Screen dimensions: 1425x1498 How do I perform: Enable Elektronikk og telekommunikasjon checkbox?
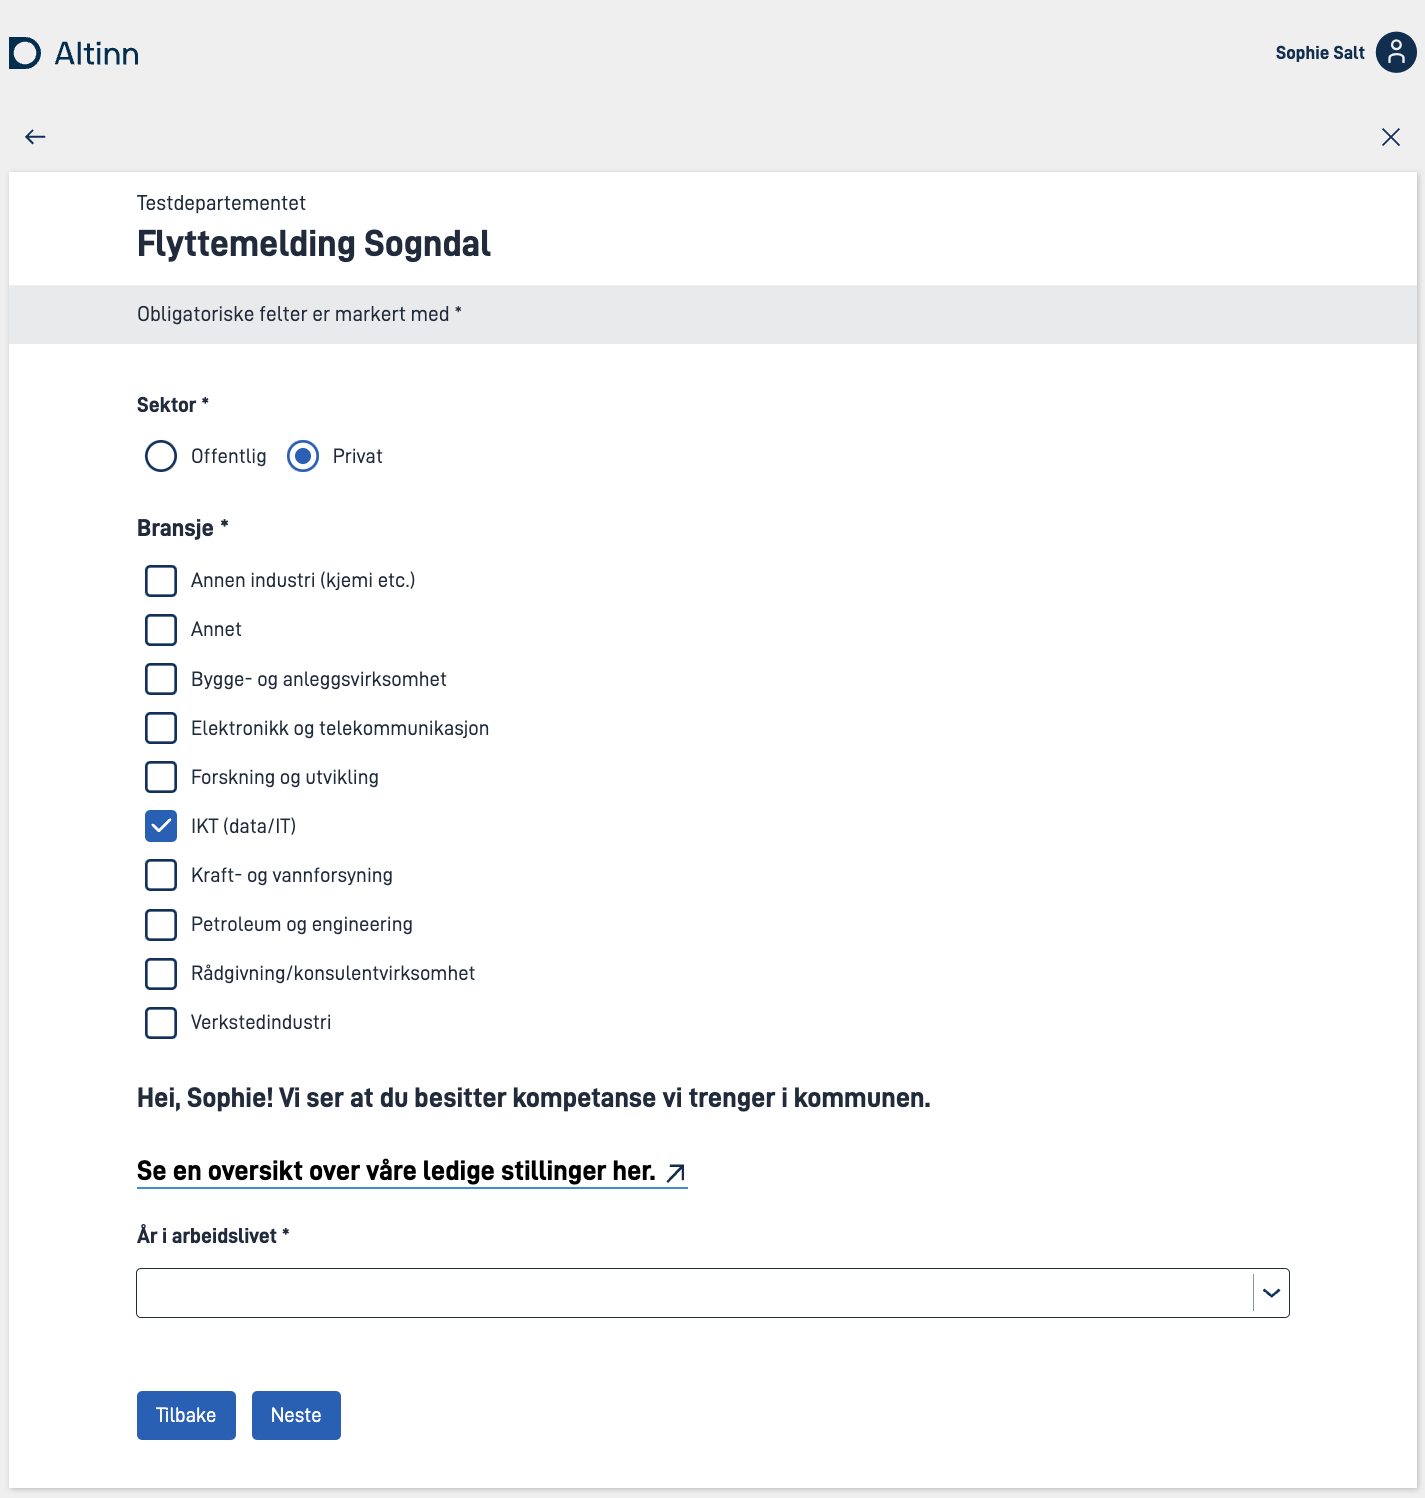coord(161,728)
